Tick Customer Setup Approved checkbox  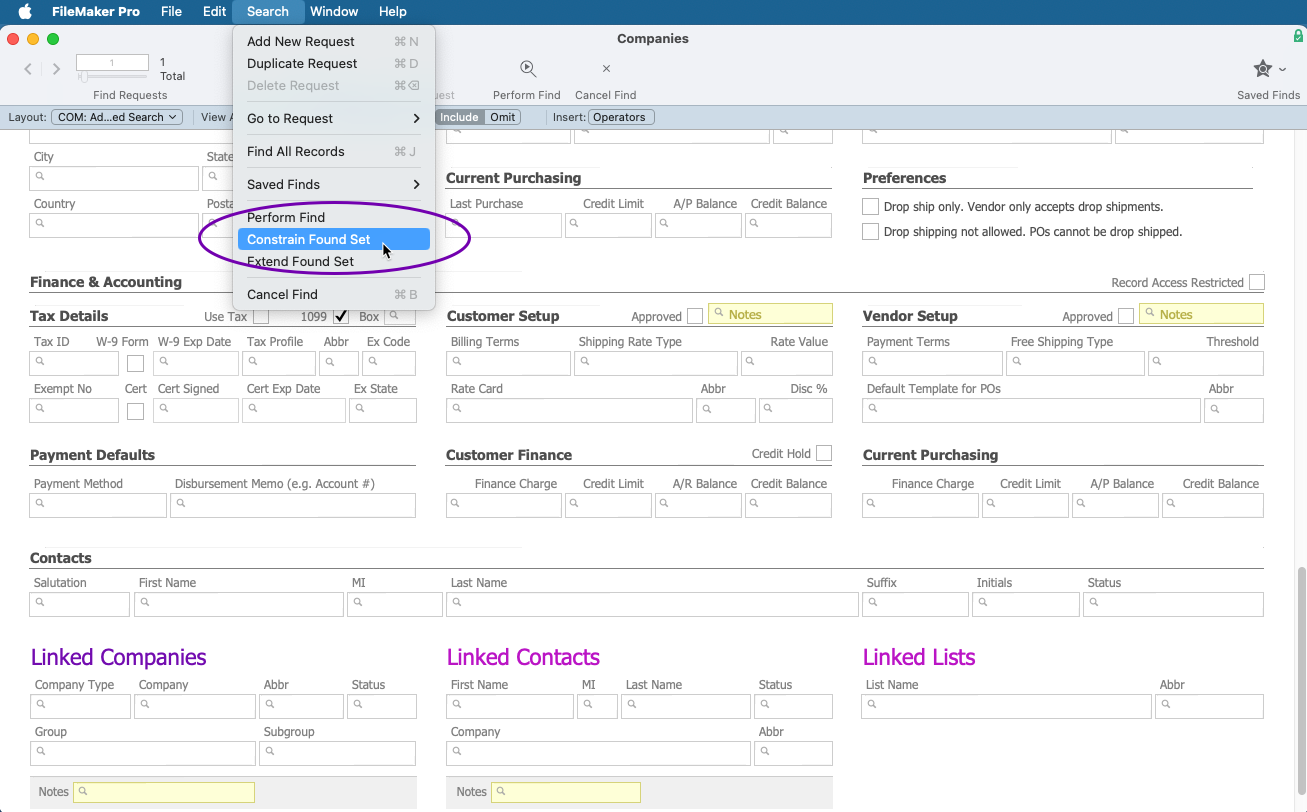tap(695, 316)
